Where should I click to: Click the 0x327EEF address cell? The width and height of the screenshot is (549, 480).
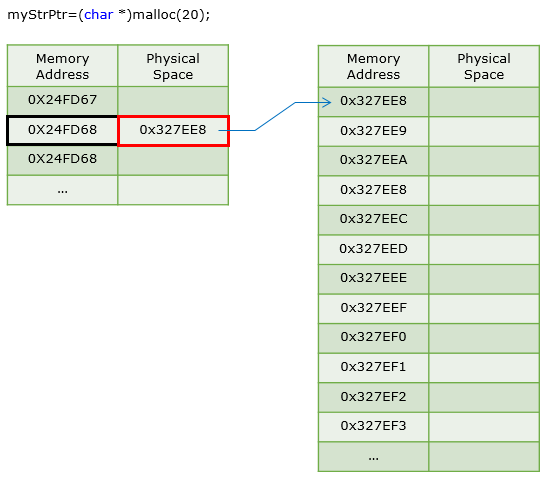coord(373,309)
